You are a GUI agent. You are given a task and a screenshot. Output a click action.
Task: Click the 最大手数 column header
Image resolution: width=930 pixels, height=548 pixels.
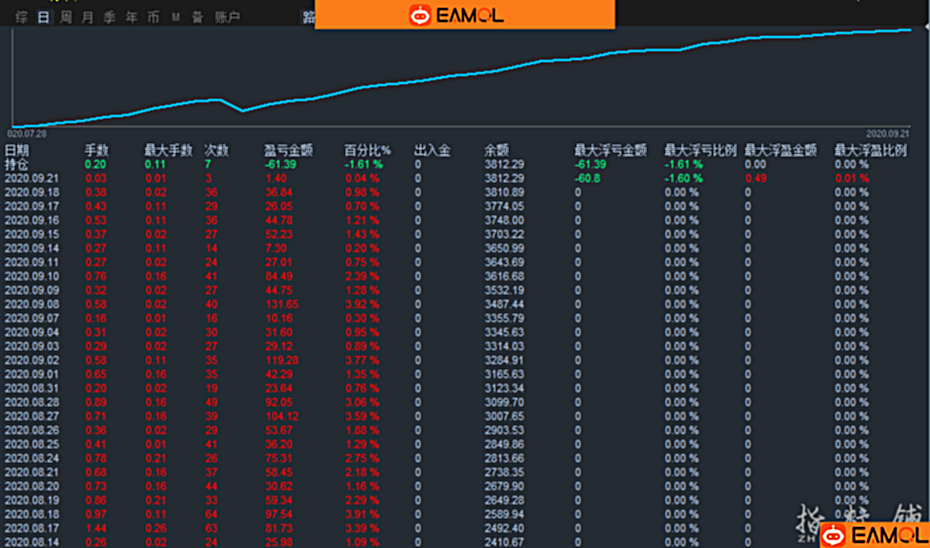coord(168,151)
